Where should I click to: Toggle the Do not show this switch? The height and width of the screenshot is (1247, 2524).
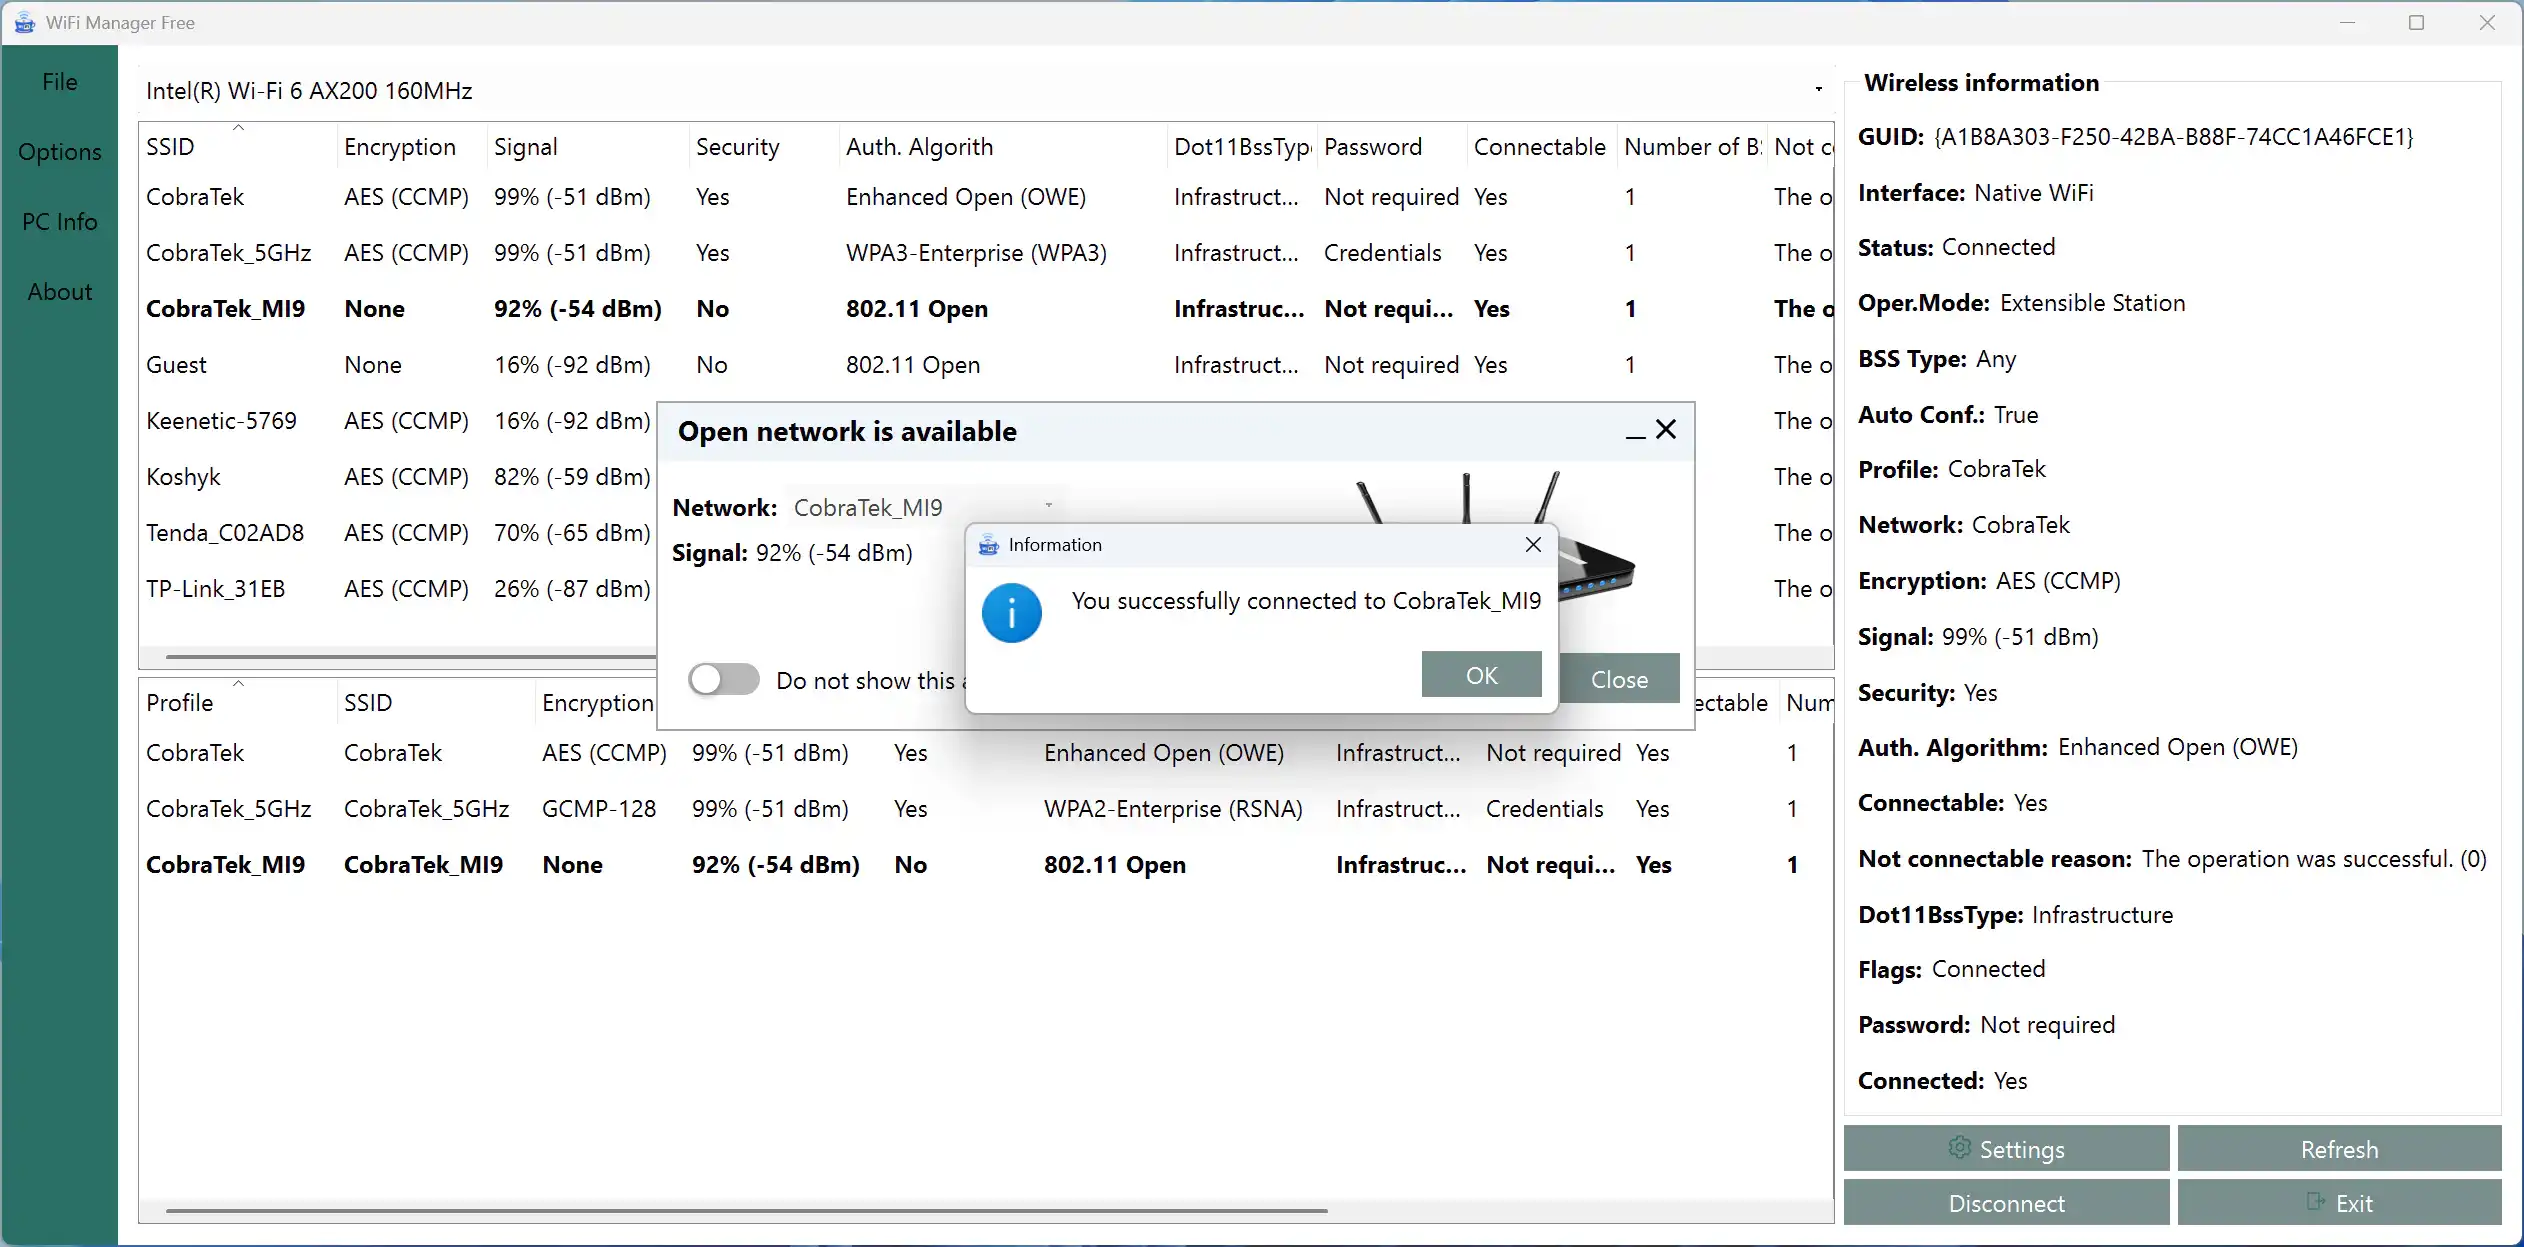click(x=724, y=680)
